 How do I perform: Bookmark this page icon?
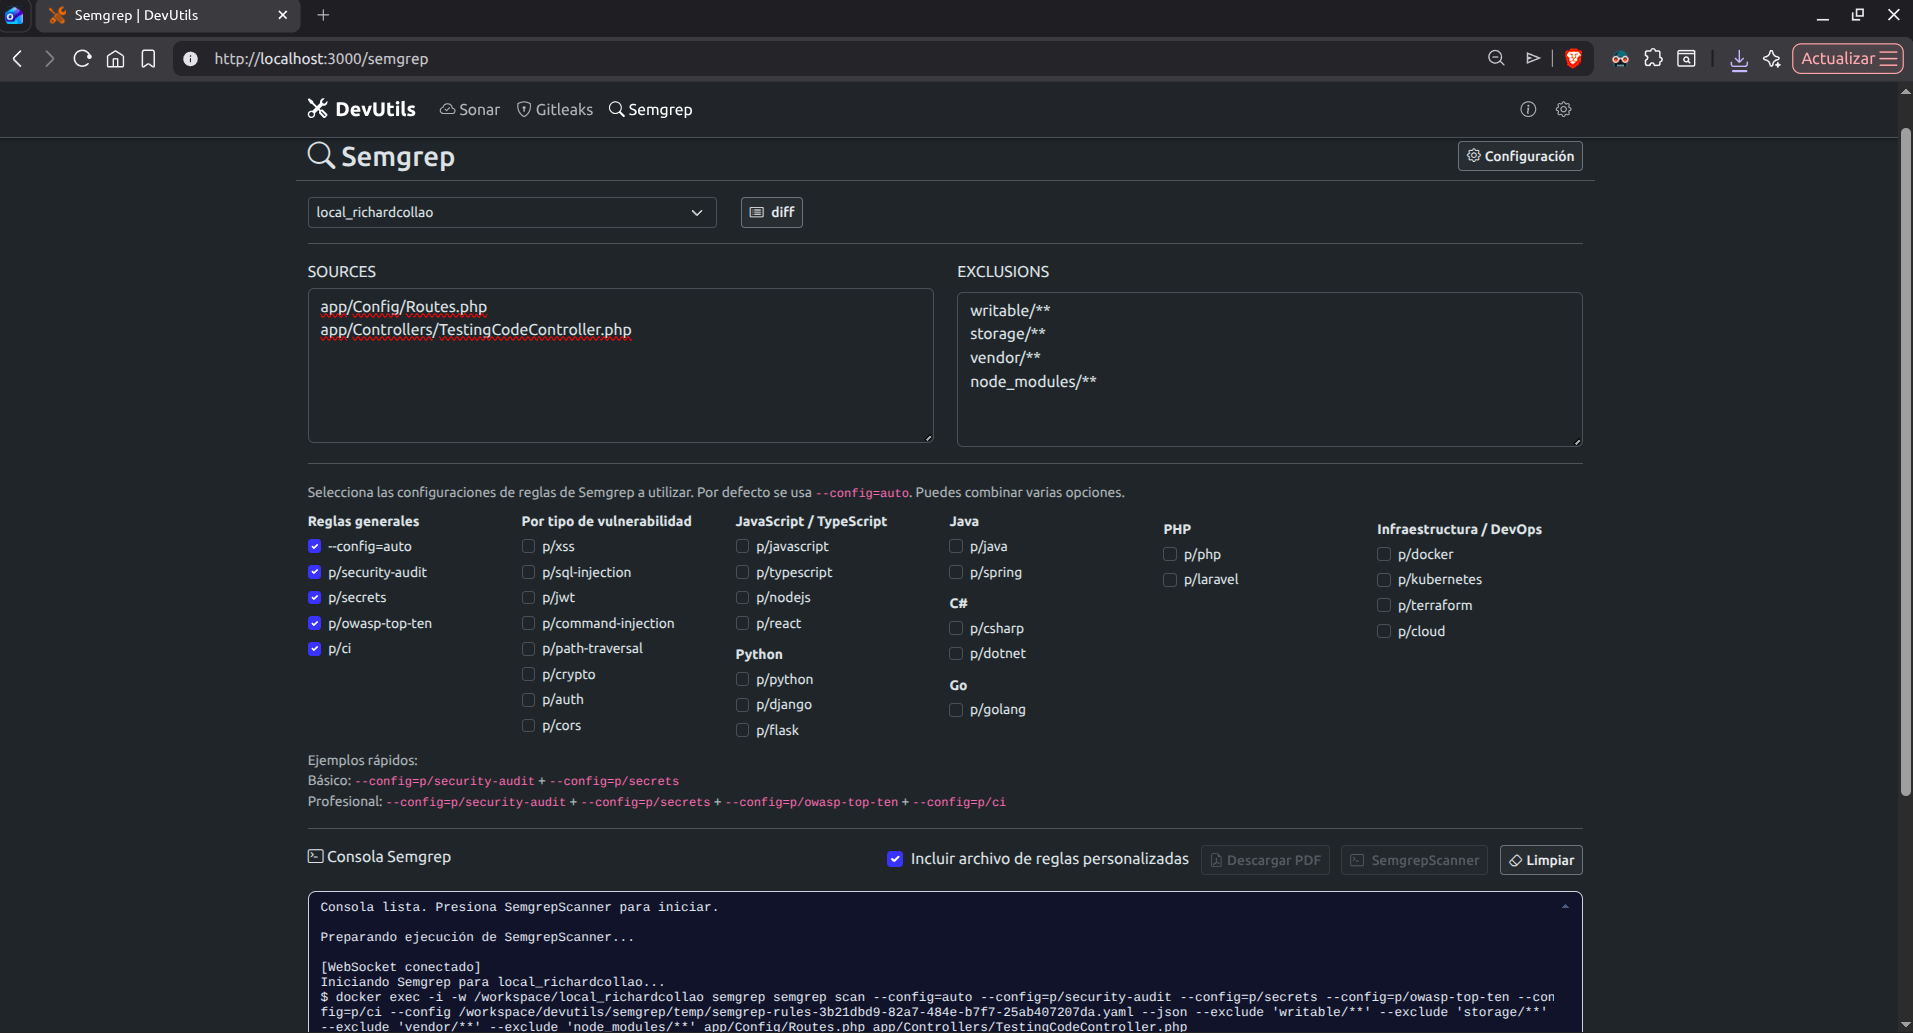coord(148,59)
